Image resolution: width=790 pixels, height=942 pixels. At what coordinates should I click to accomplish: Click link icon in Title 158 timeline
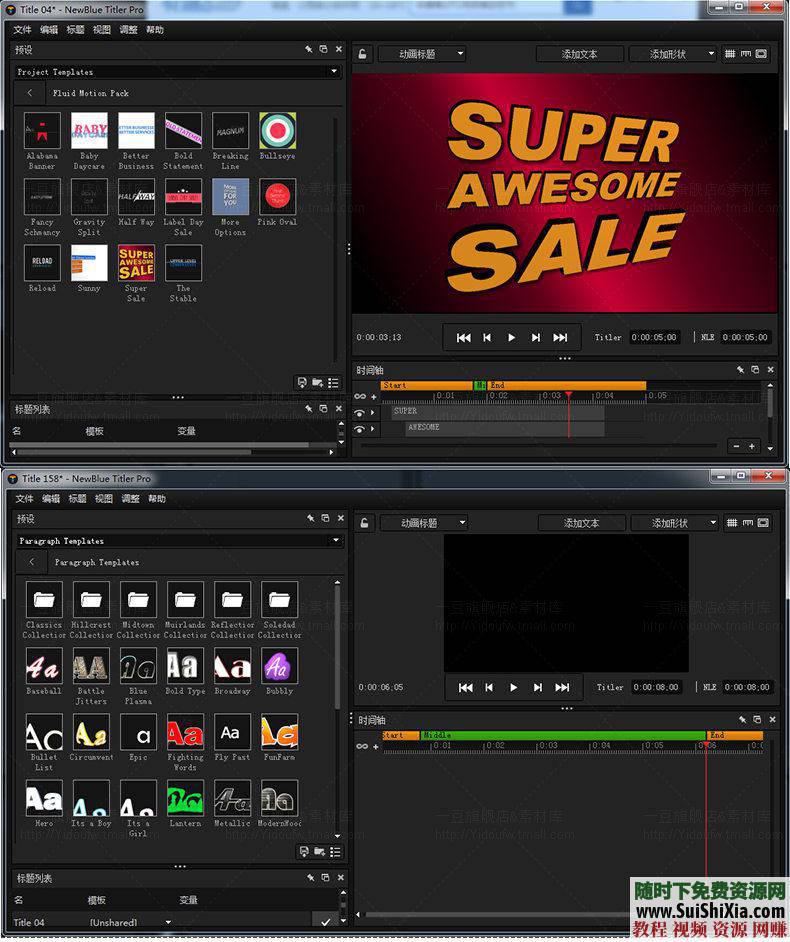361,746
